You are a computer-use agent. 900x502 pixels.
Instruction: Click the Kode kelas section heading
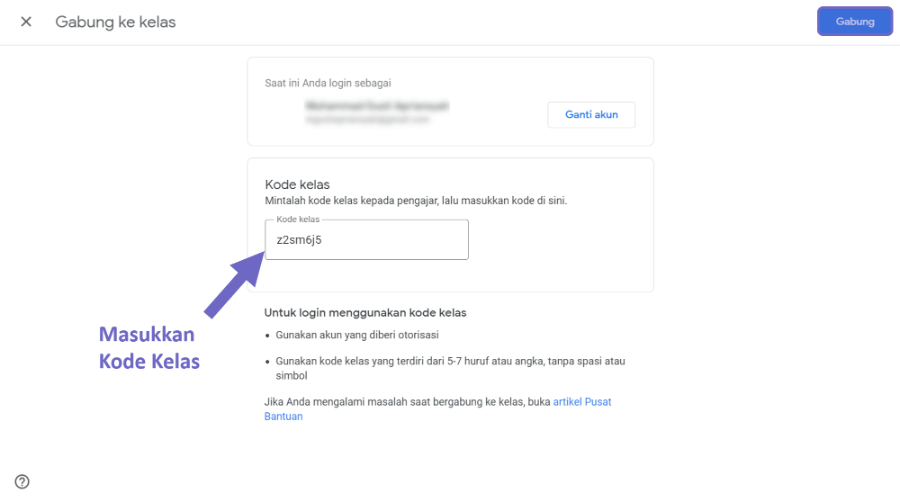click(x=297, y=185)
